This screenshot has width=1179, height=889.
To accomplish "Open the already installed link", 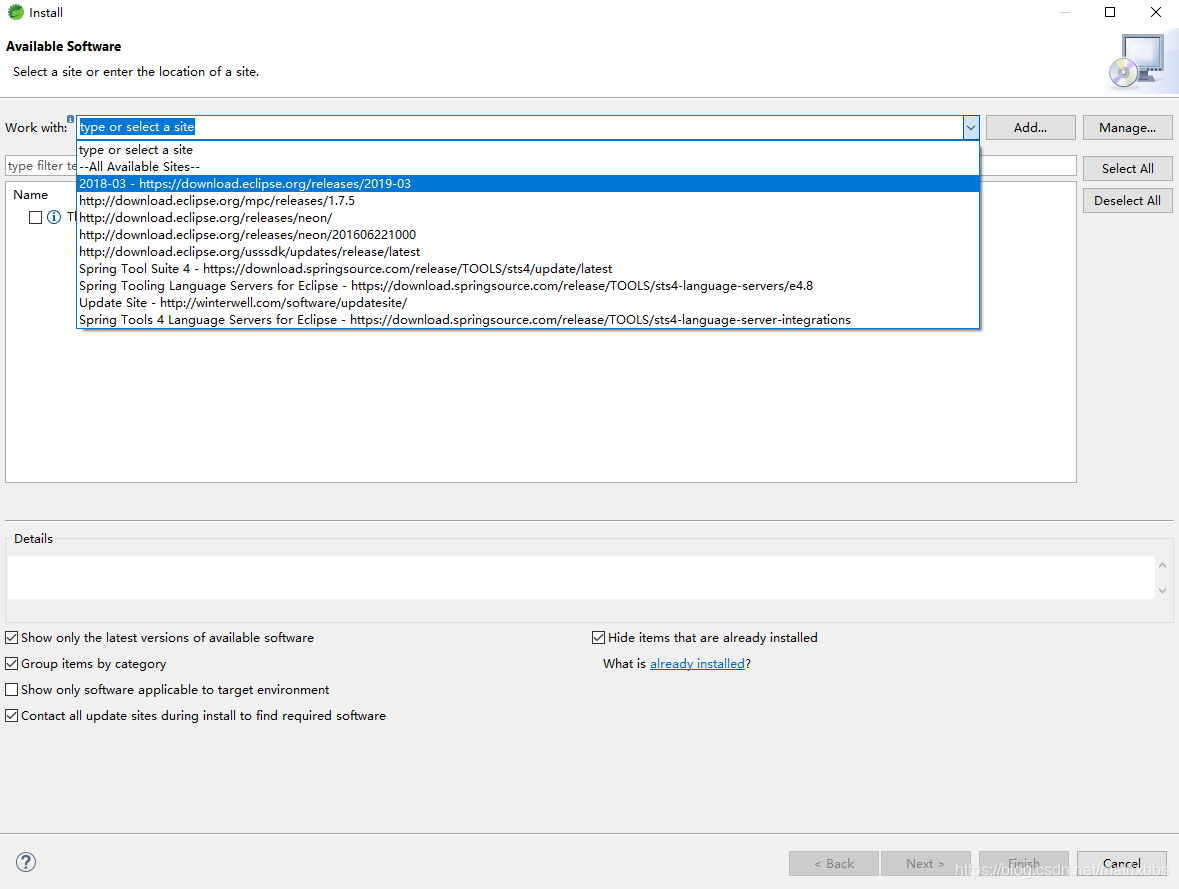I will tap(697, 663).
